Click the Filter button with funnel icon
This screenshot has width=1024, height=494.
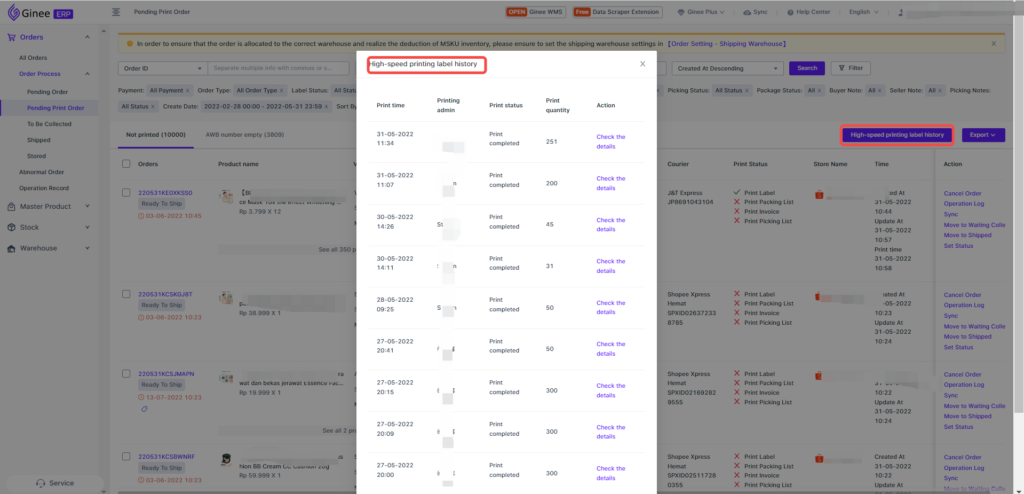(x=850, y=68)
